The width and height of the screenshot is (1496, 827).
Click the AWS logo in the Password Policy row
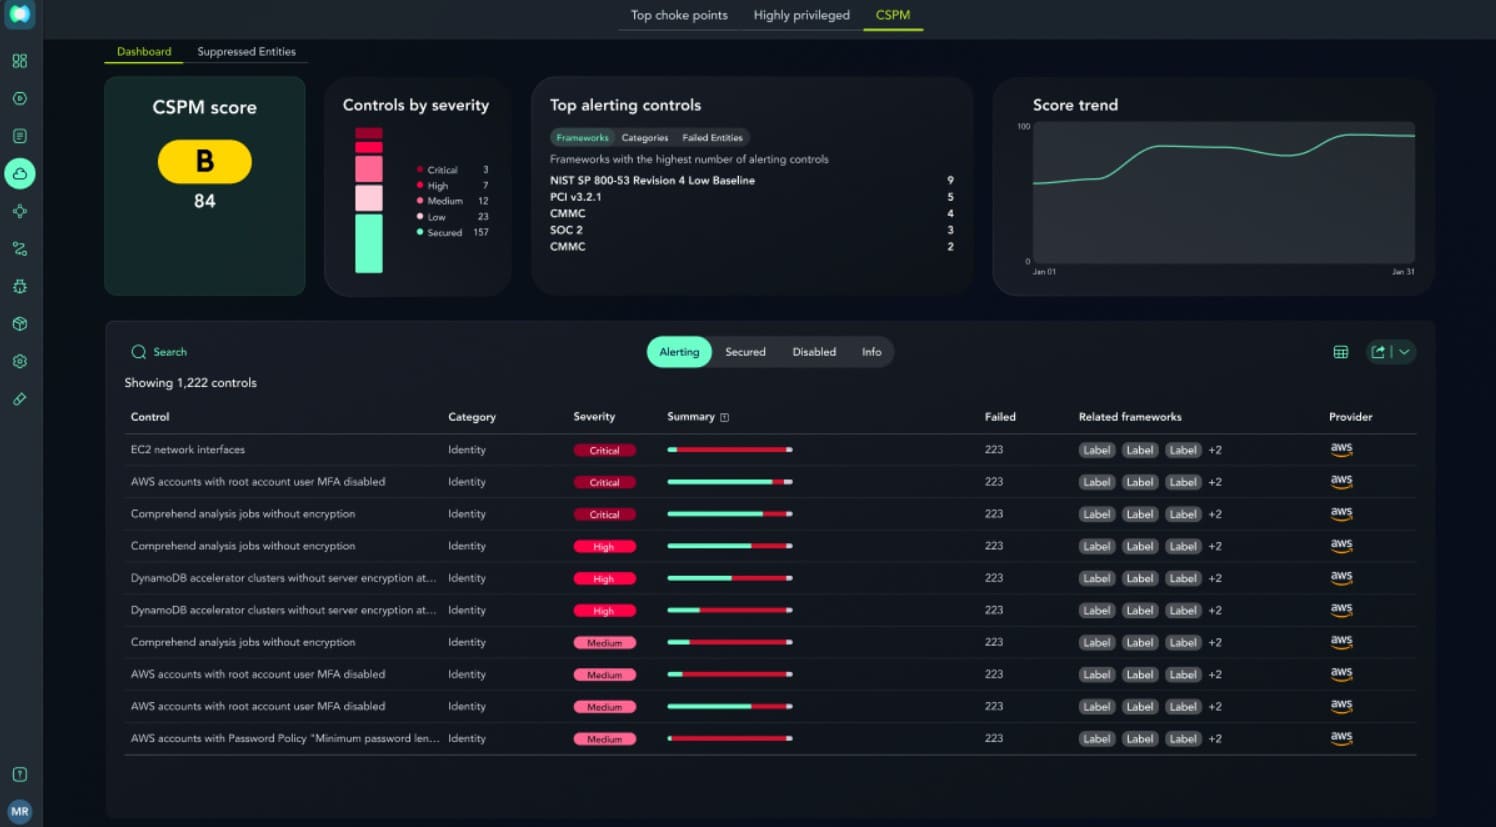(x=1341, y=738)
